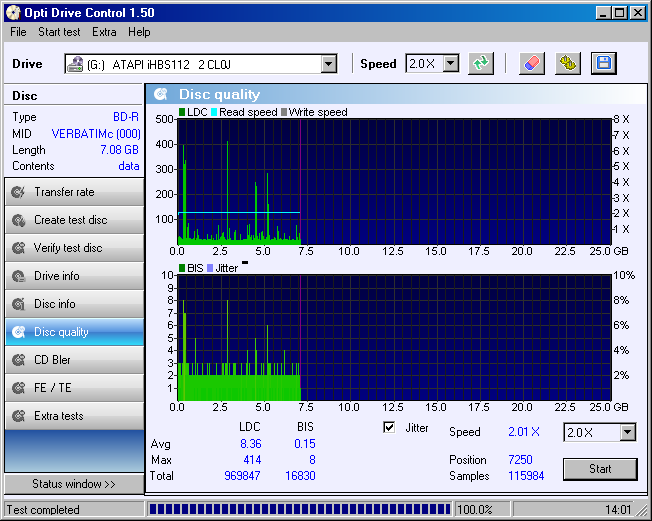Click the Read speed cyan legend swatch

click(x=214, y=112)
